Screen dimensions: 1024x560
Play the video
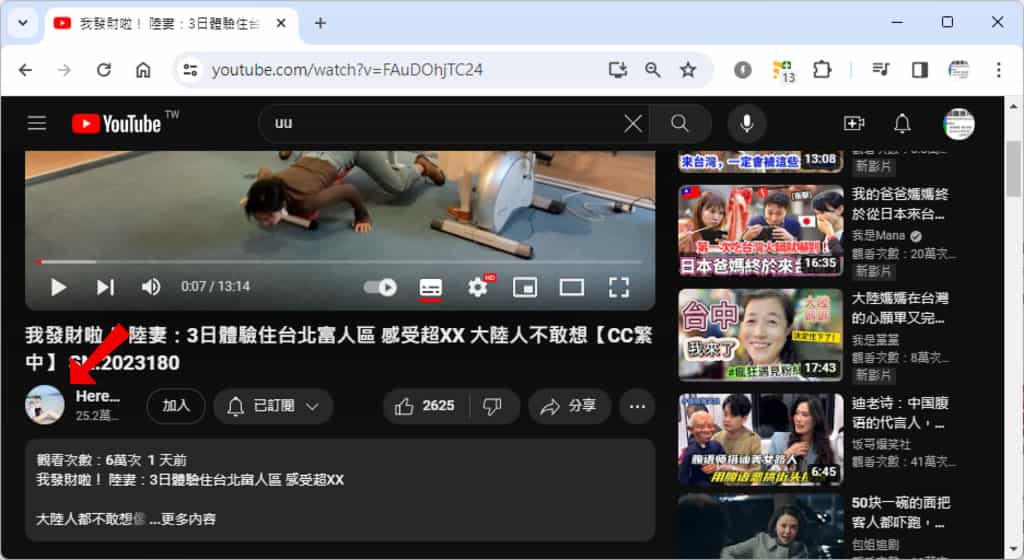pos(58,287)
